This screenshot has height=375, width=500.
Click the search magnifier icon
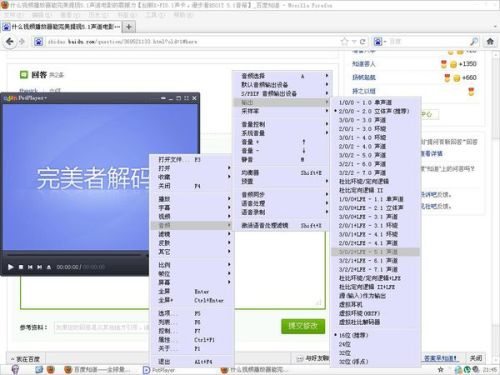coord(474,42)
